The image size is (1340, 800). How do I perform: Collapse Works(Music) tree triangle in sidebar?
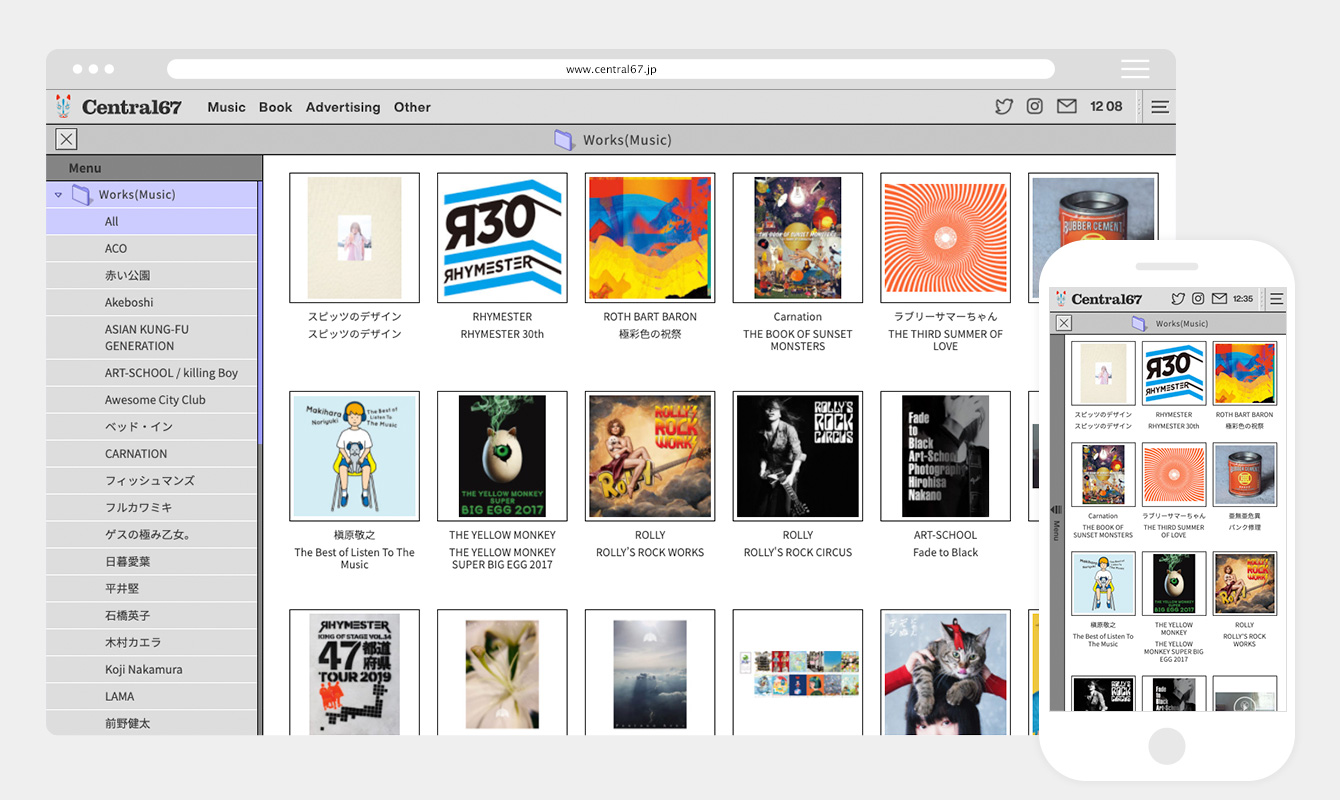click(58, 195)
